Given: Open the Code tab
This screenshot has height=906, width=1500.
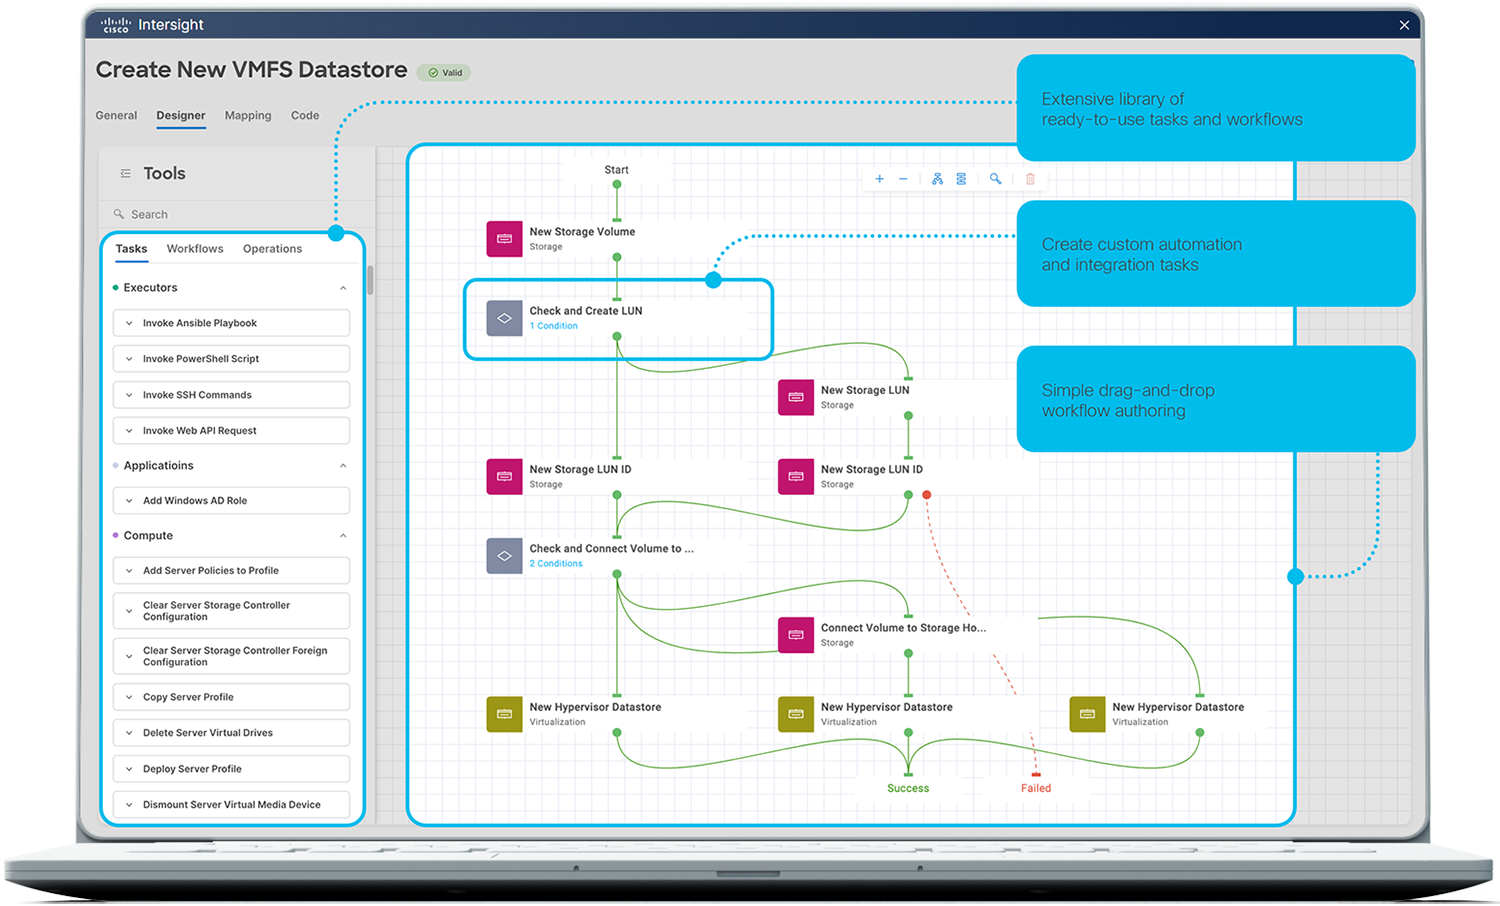Looking at the screenshot, I should tap(305, 116).
